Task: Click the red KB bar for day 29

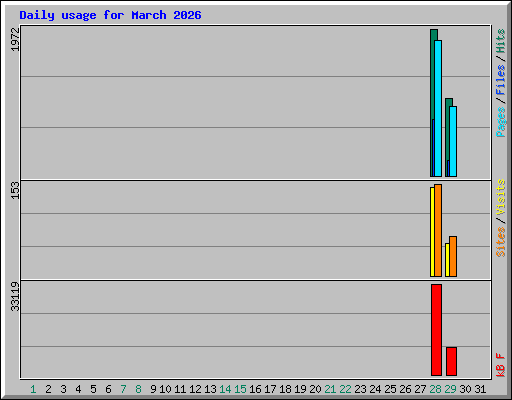Action: [x=451, y=361]
